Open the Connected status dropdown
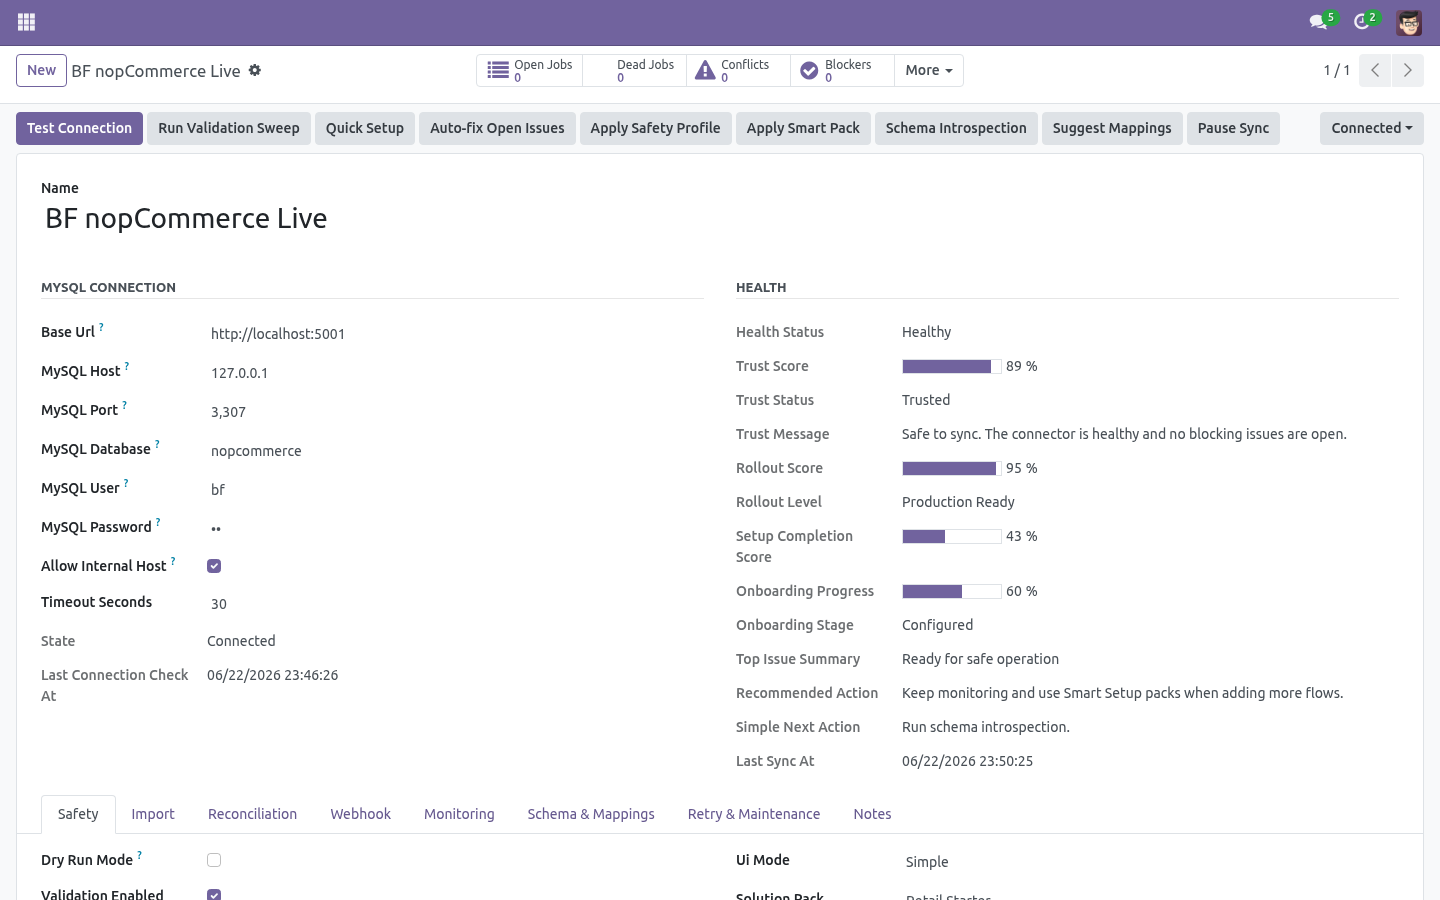The image size is (1440, 900). click(x=1372, y=128)
